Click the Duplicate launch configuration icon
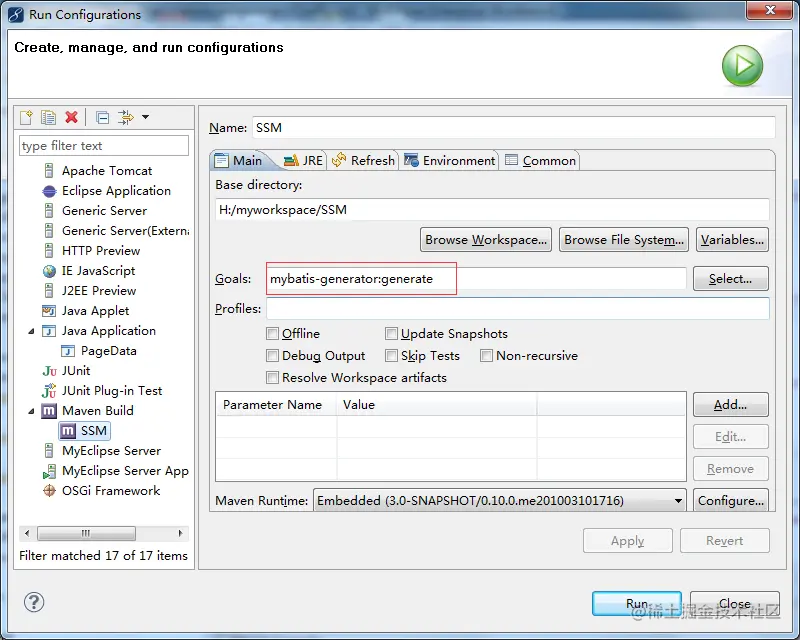The height and width of the screenshot is (640, 800). [x=48, y=117]
